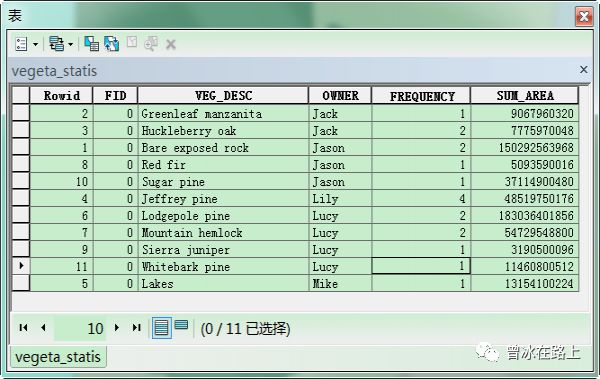600x379 pixels.
Task: Click the Select By Attributes icon
Action: coord(91,44)
